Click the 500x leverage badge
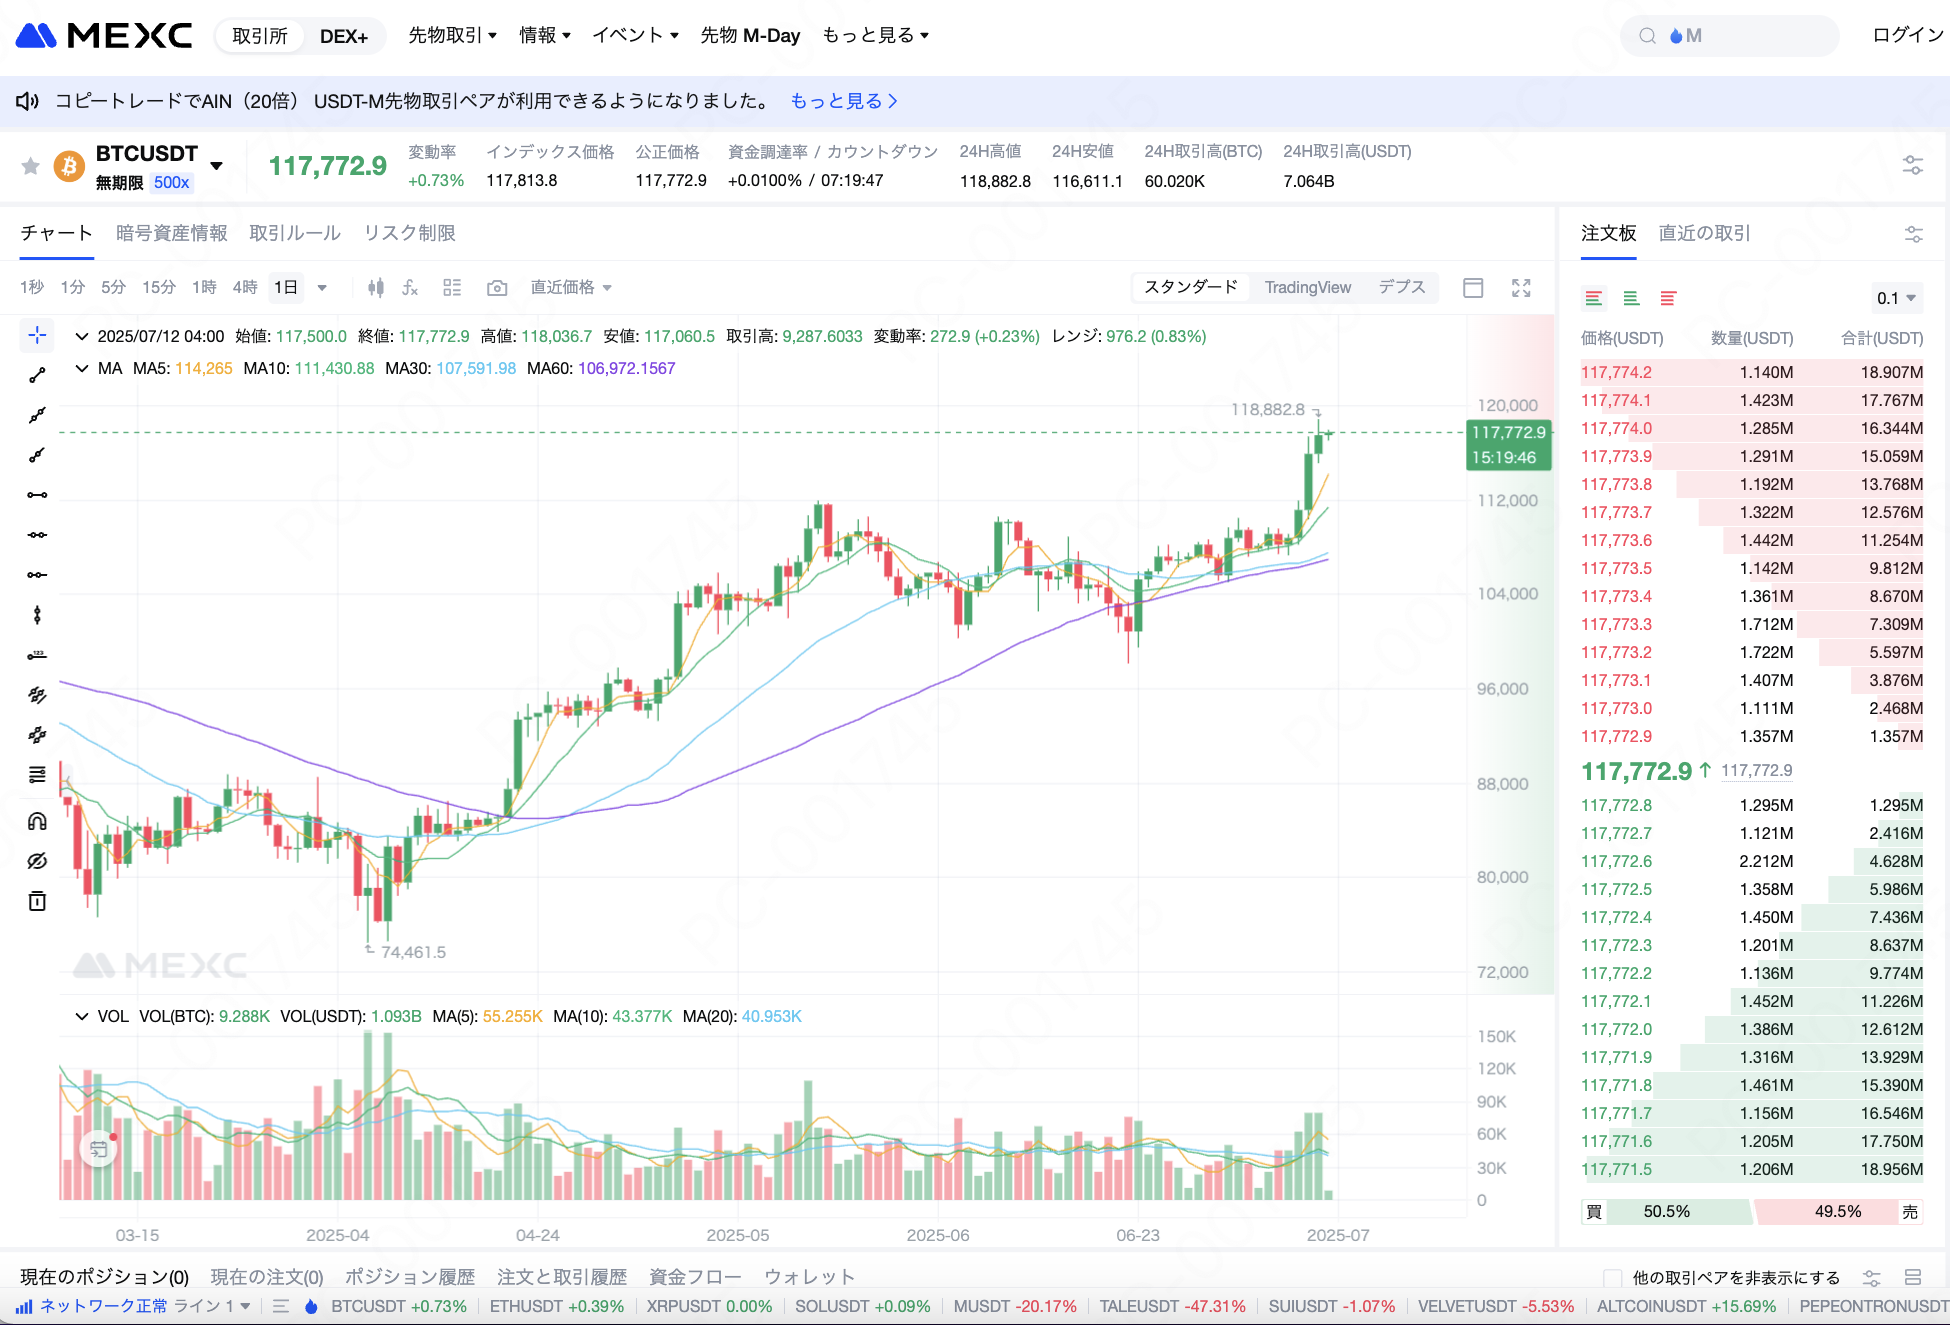 click(171, 183)
